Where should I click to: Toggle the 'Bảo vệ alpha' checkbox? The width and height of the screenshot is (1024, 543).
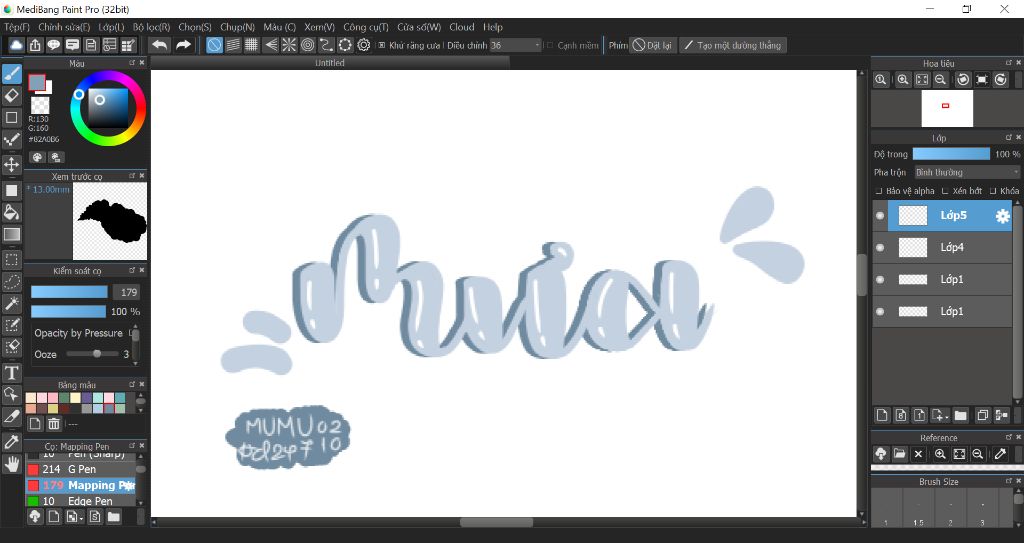[879, 191]
